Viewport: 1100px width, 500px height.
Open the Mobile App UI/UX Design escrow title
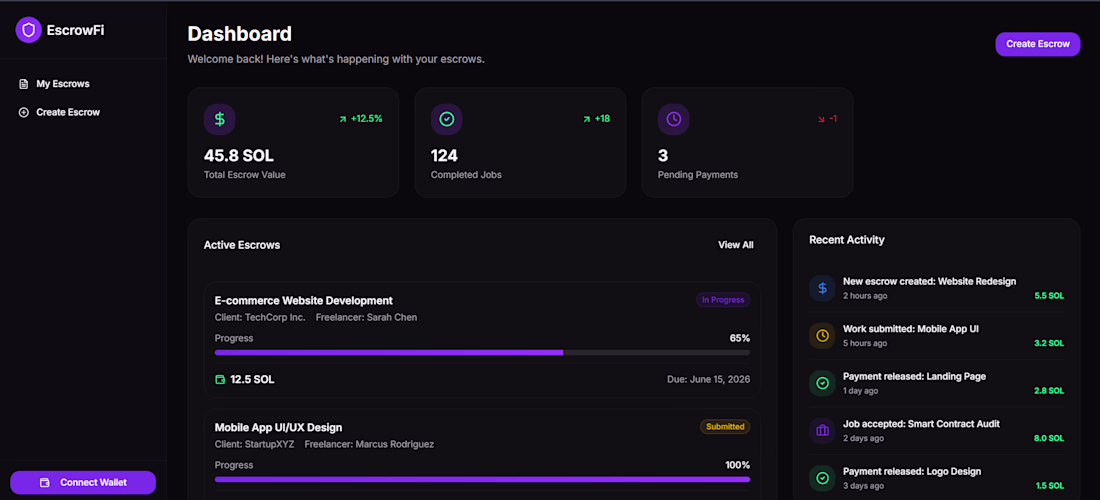279,427
